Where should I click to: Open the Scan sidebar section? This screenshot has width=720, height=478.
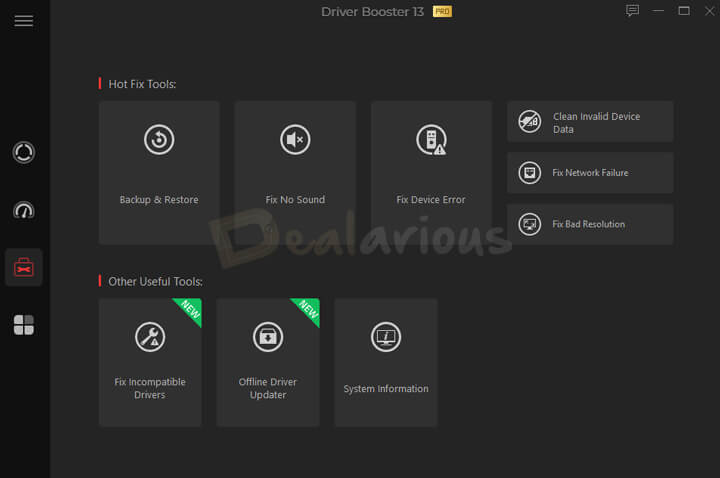23,152
